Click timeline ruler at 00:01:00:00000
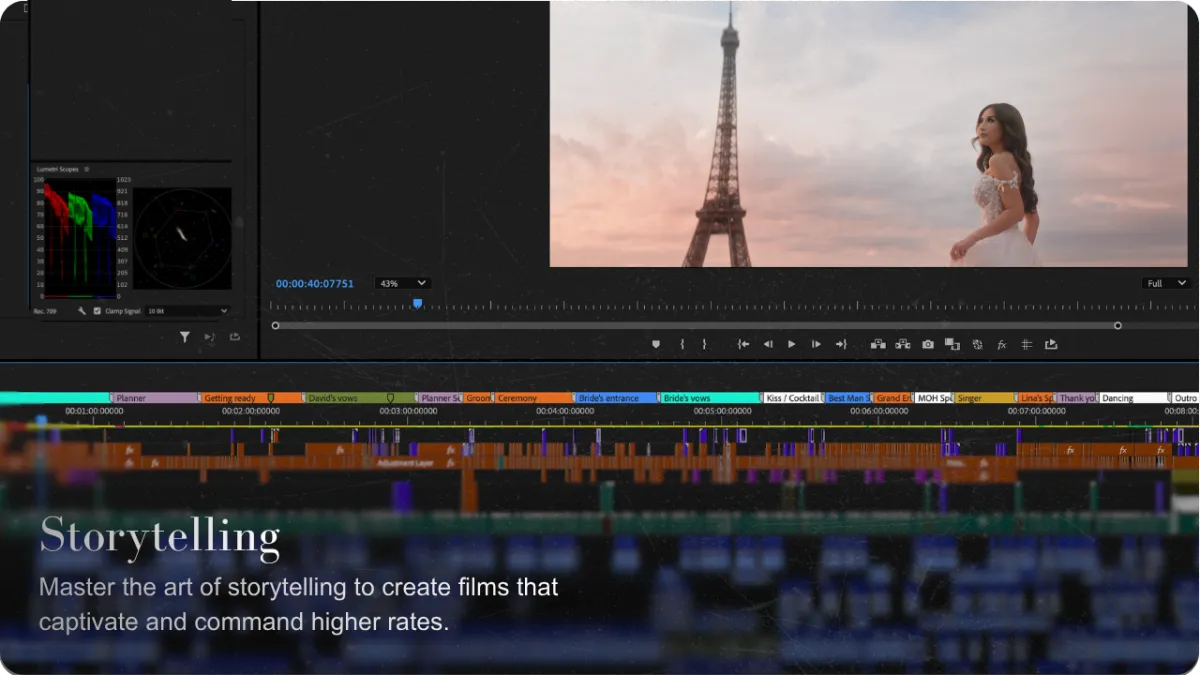This screenshot has width=1200, height=675. pos(94,411)
